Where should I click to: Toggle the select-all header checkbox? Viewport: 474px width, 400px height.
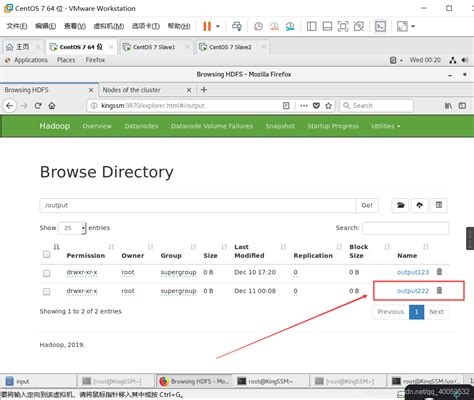pyautogui.click(x=47, y=254)
